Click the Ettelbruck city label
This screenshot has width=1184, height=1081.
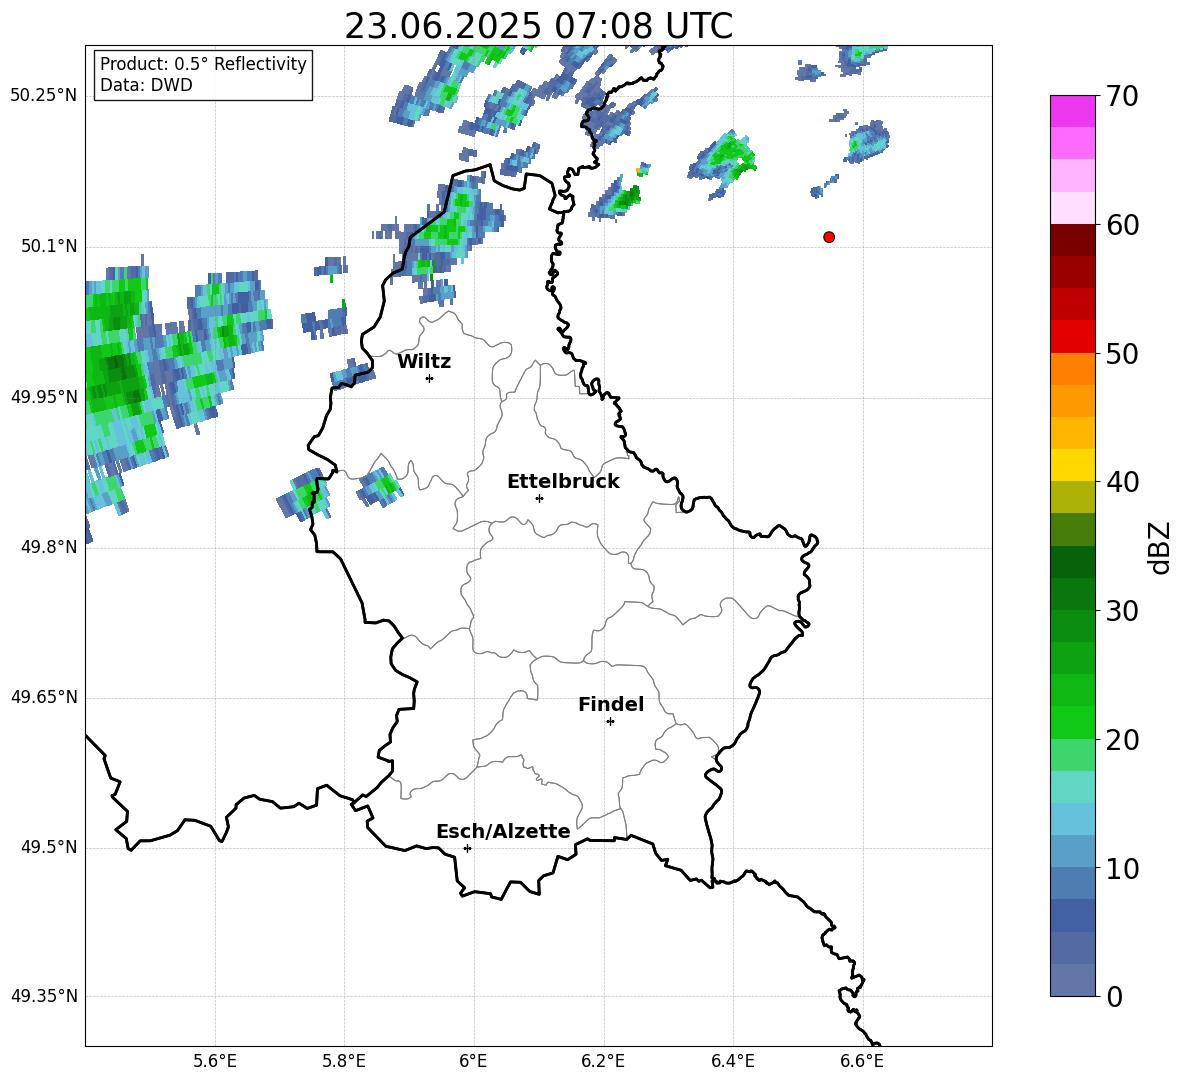pos(563,482)
